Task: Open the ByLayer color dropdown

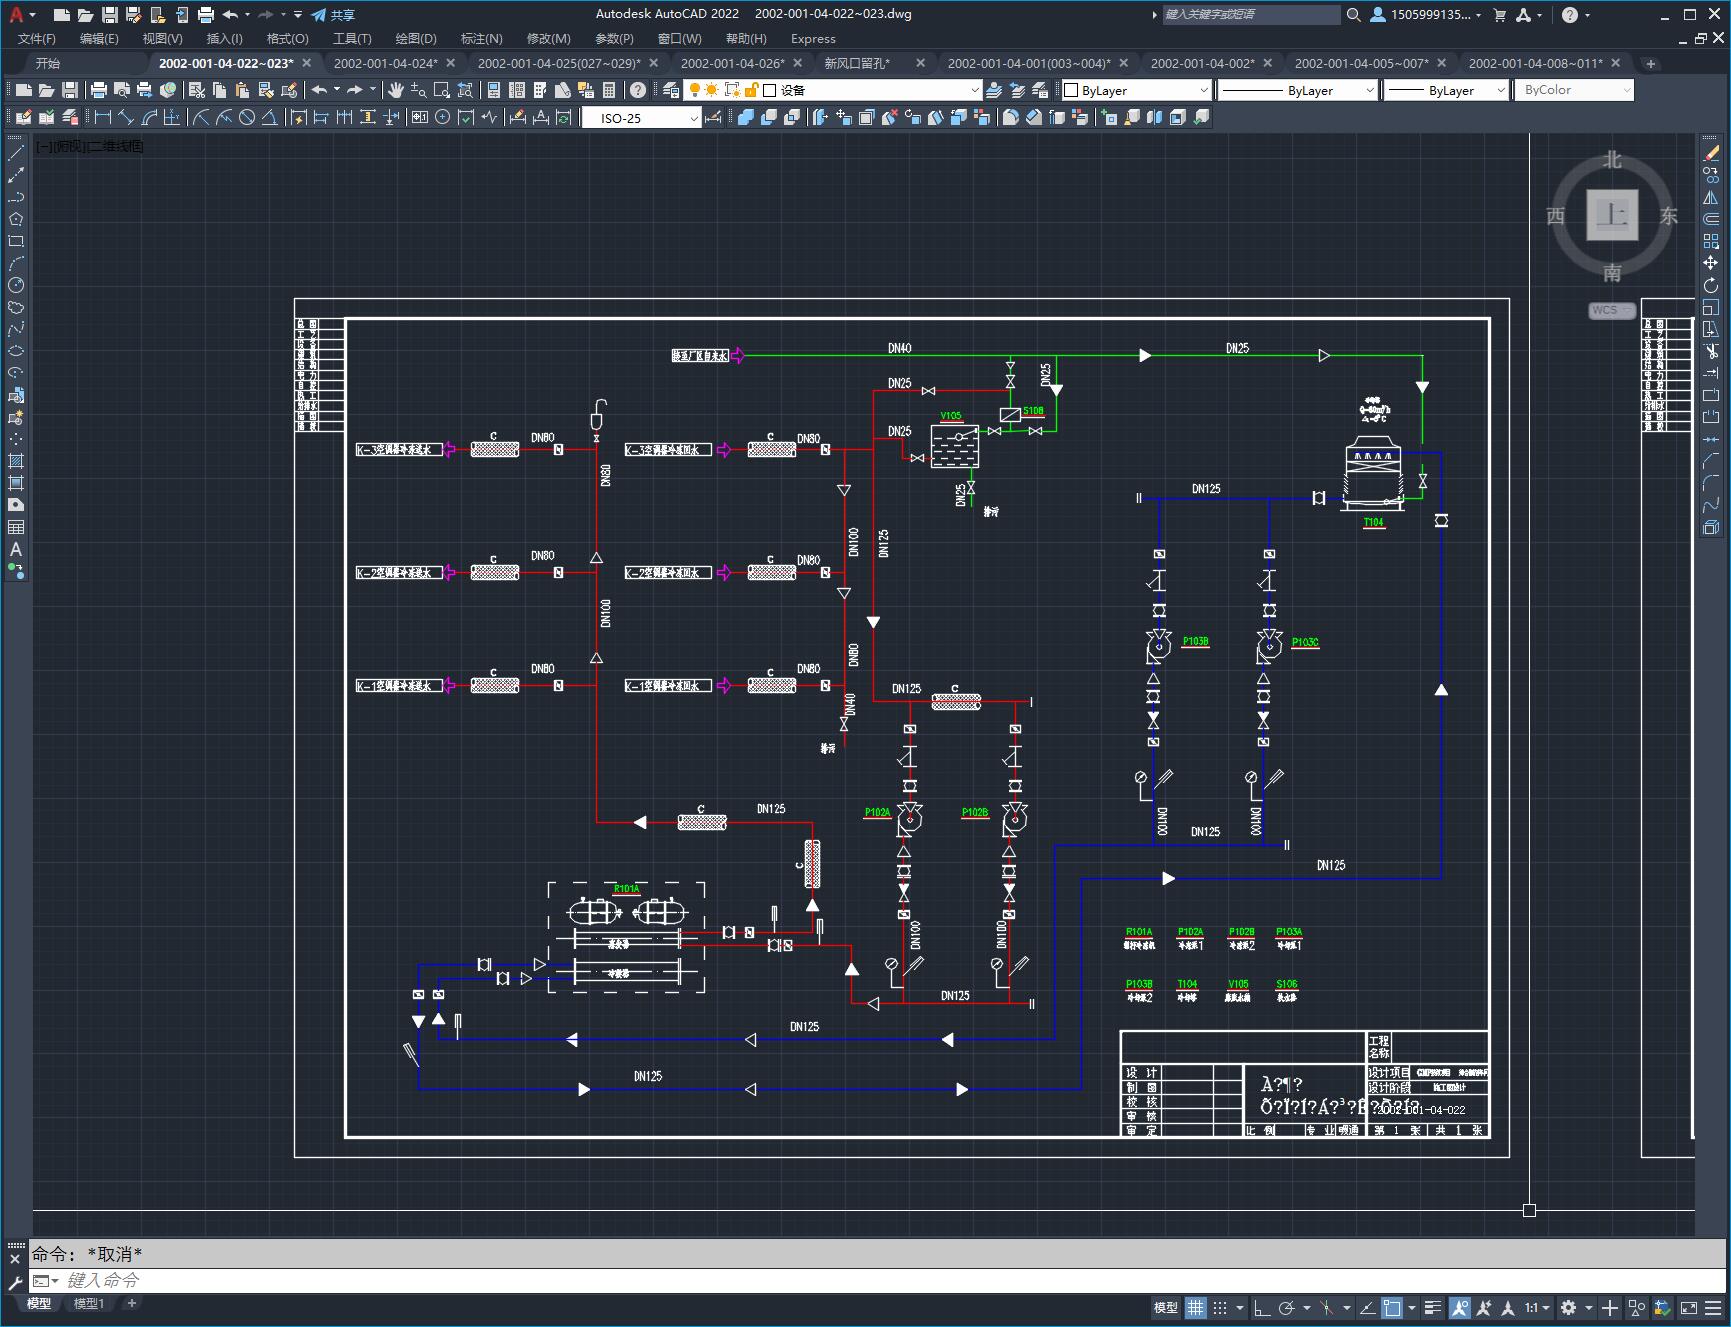Action: 1137,90
